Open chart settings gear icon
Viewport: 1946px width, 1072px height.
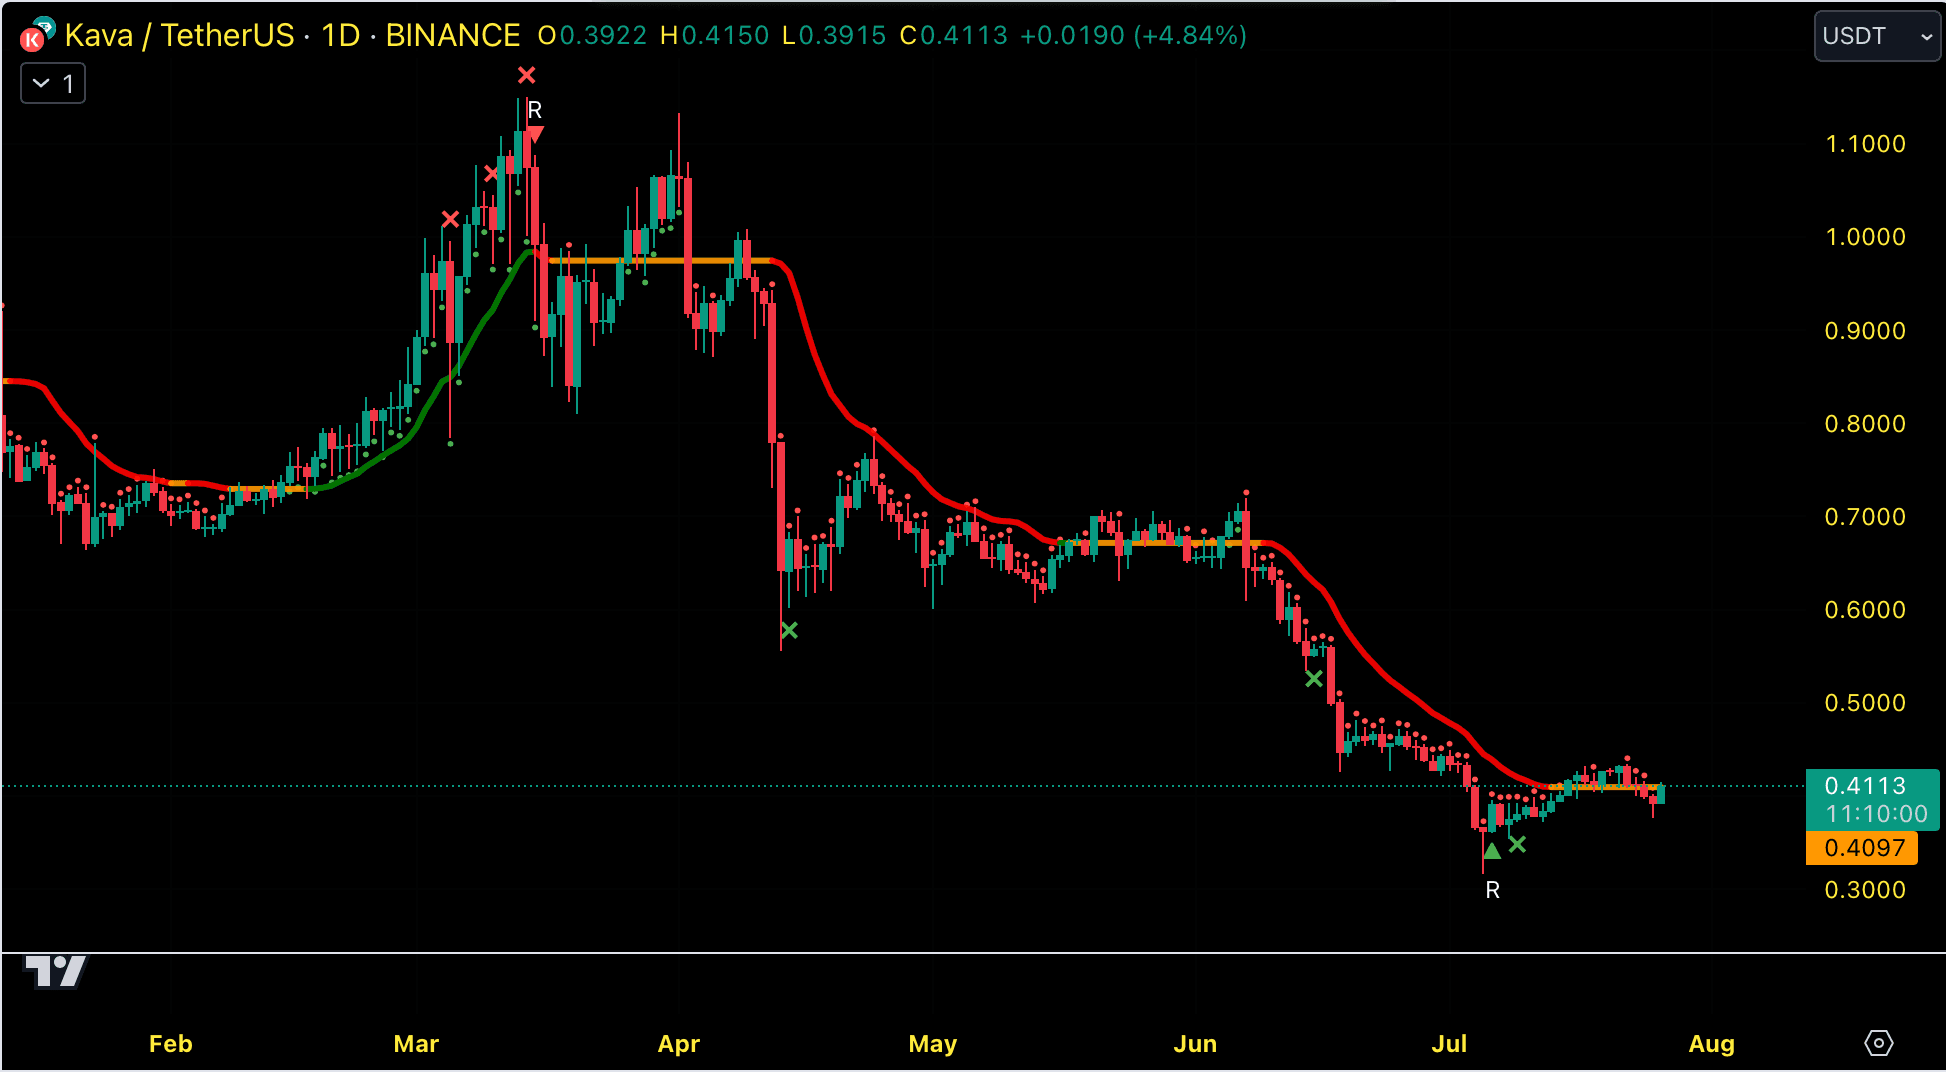click(1879, 1043)
